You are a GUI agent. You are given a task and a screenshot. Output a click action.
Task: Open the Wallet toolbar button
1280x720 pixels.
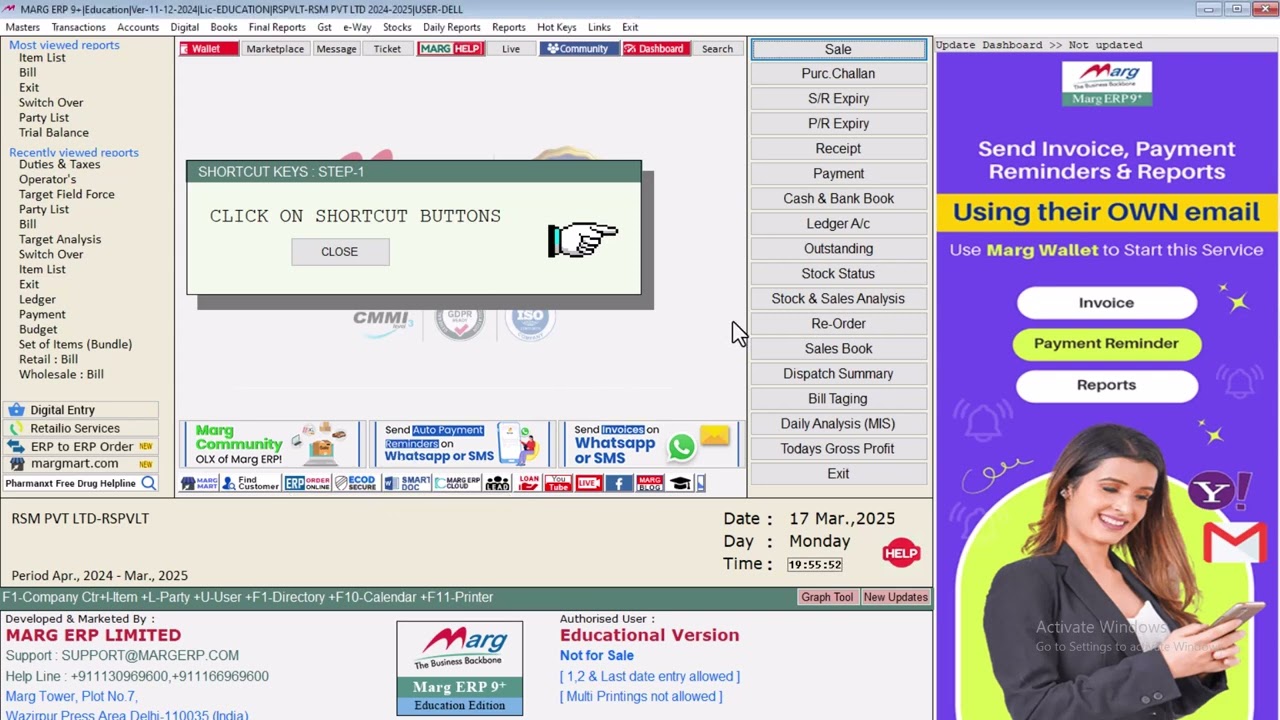(x=208, y=49)
